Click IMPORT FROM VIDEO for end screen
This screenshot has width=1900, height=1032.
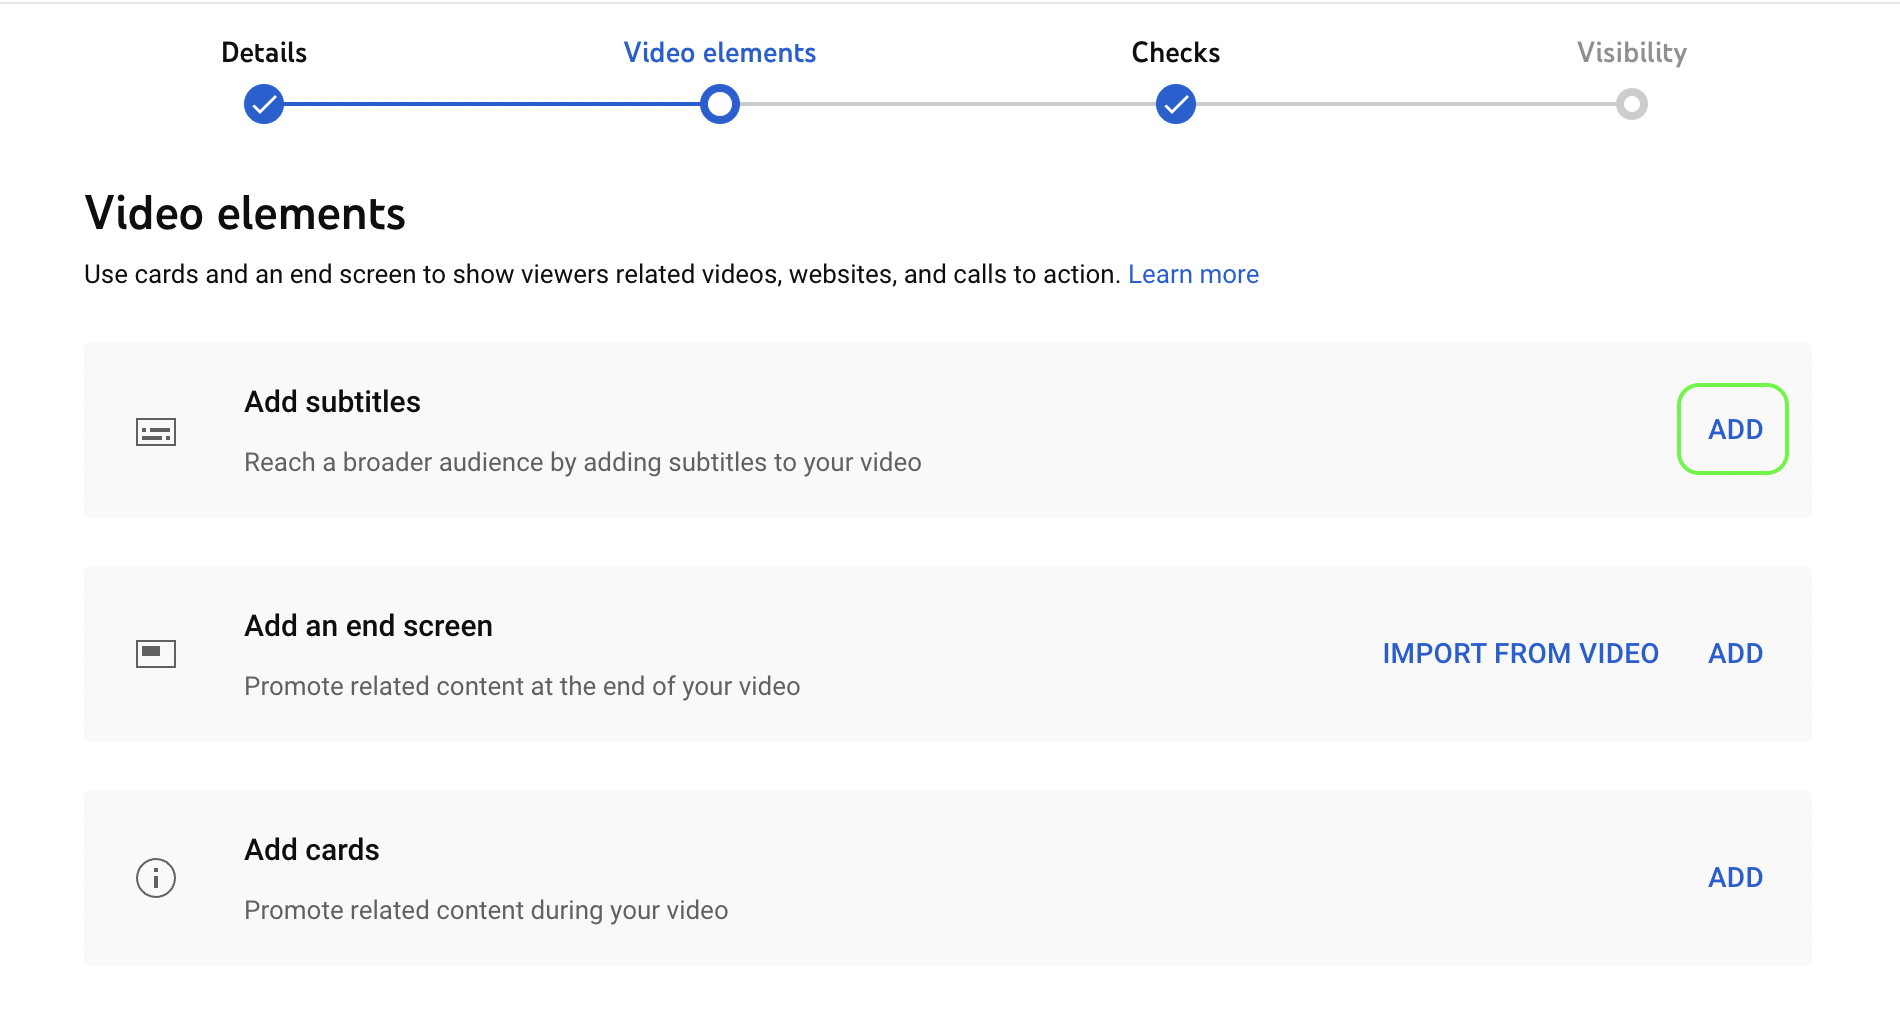(x=1520, y=654)
